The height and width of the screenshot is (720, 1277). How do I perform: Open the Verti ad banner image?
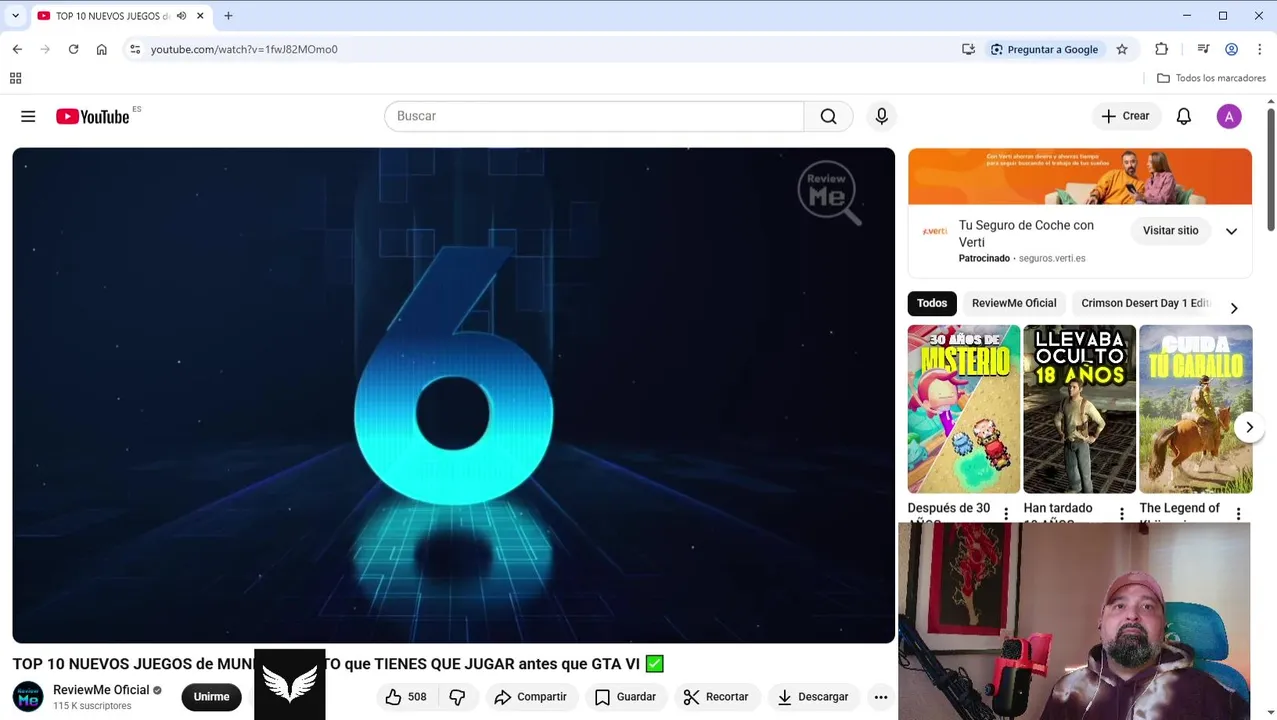coord(1079,176)
